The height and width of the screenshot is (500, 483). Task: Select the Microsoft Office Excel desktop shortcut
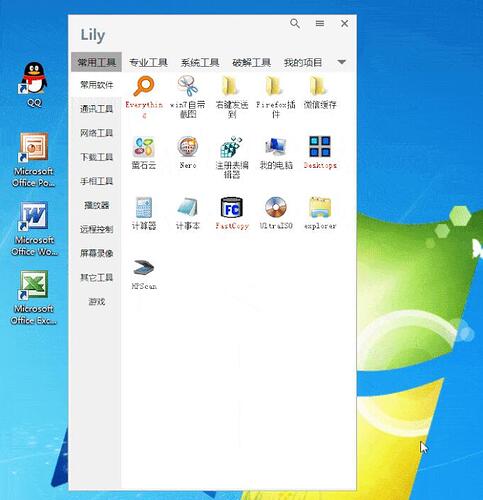point(34,298)
